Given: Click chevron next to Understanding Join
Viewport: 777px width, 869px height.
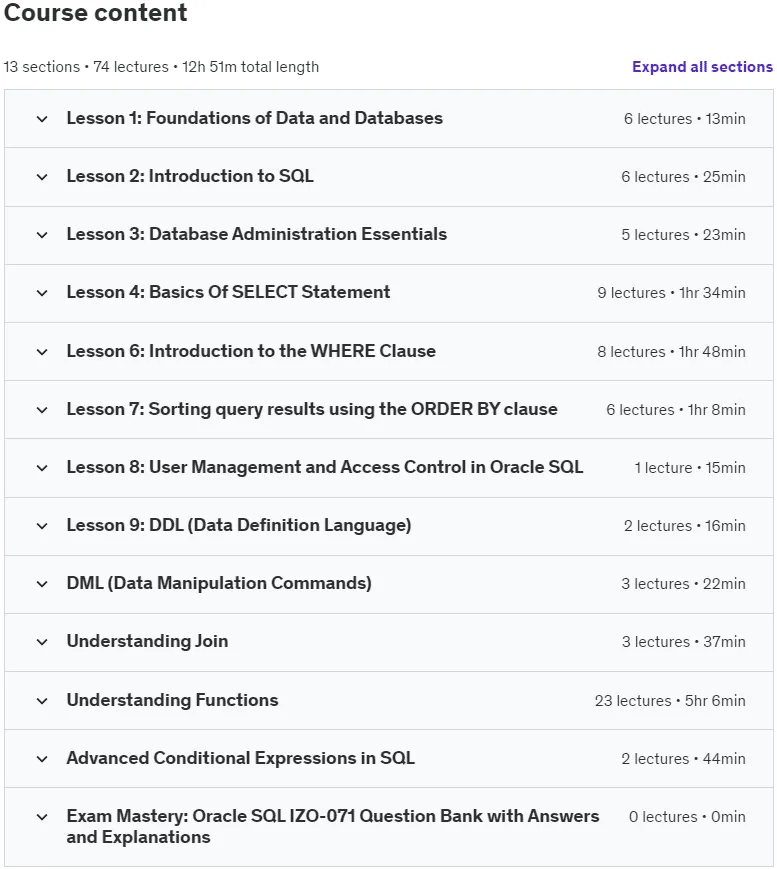Looking at the screenshot, I should click(x=42, y=642).
